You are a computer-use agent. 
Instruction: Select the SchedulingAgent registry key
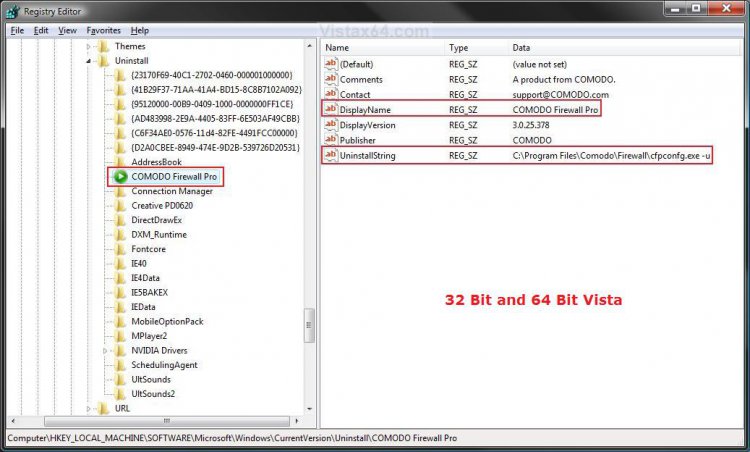pos(164,365)
